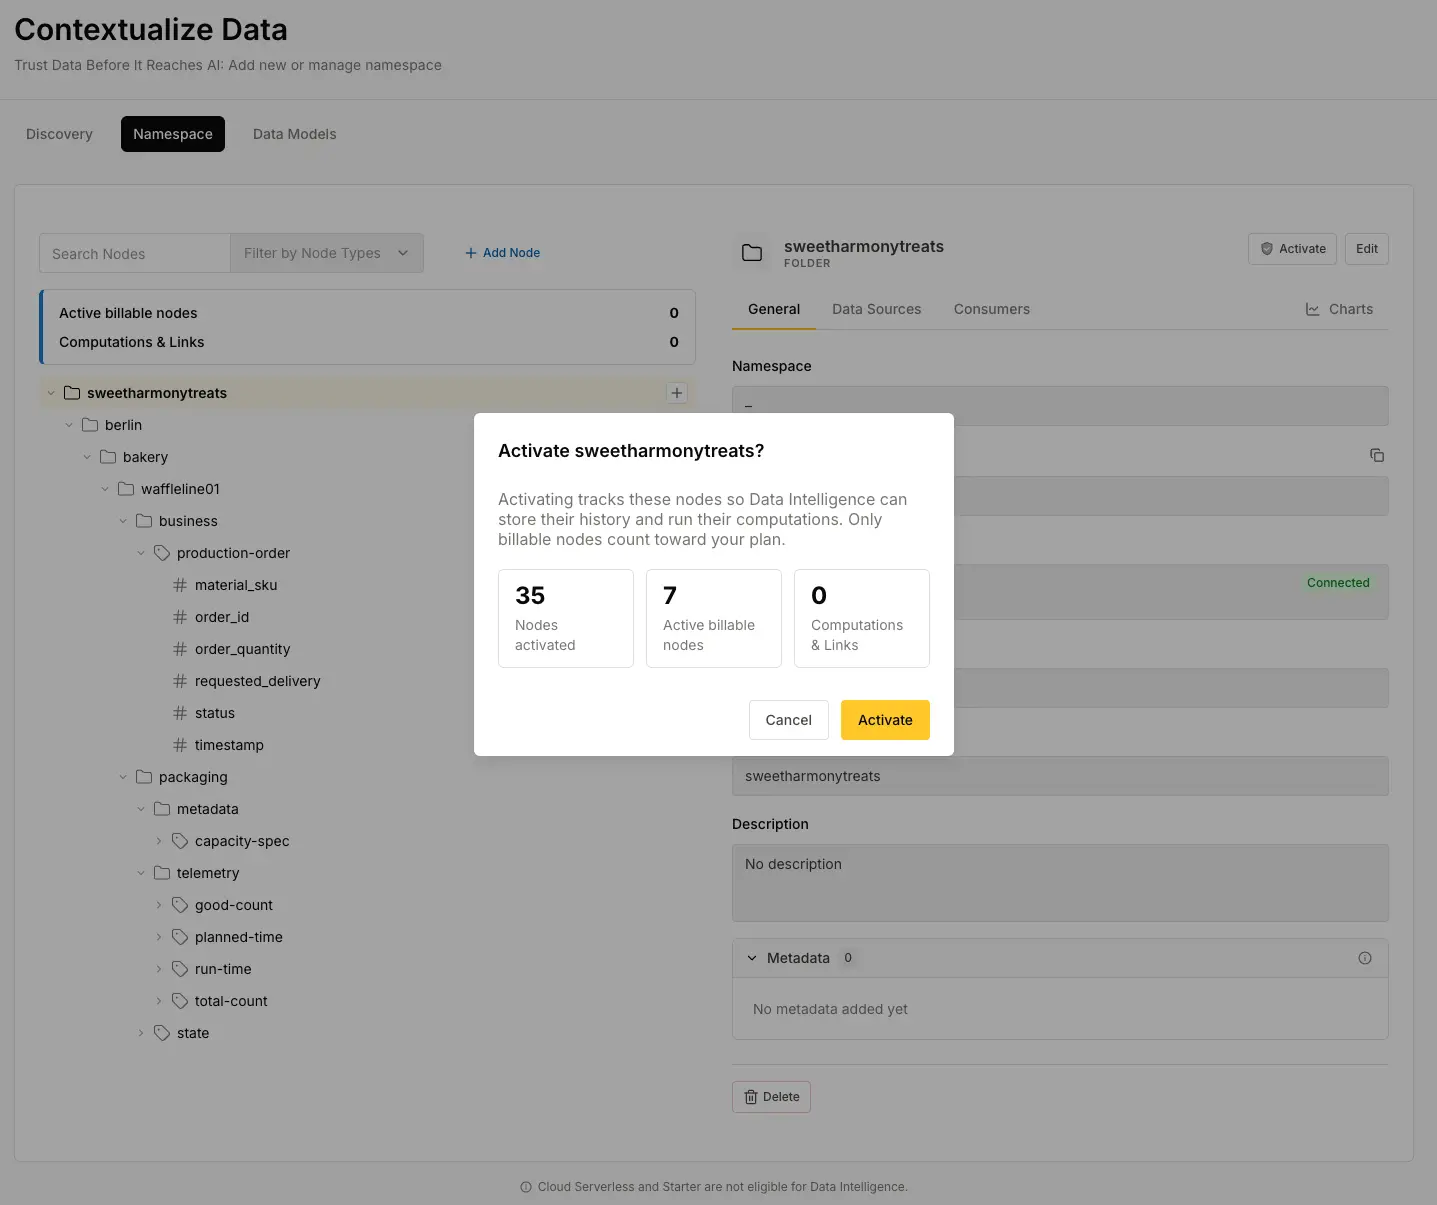
Task: Click the folder icon beside packaging
Action: [144, 777]
